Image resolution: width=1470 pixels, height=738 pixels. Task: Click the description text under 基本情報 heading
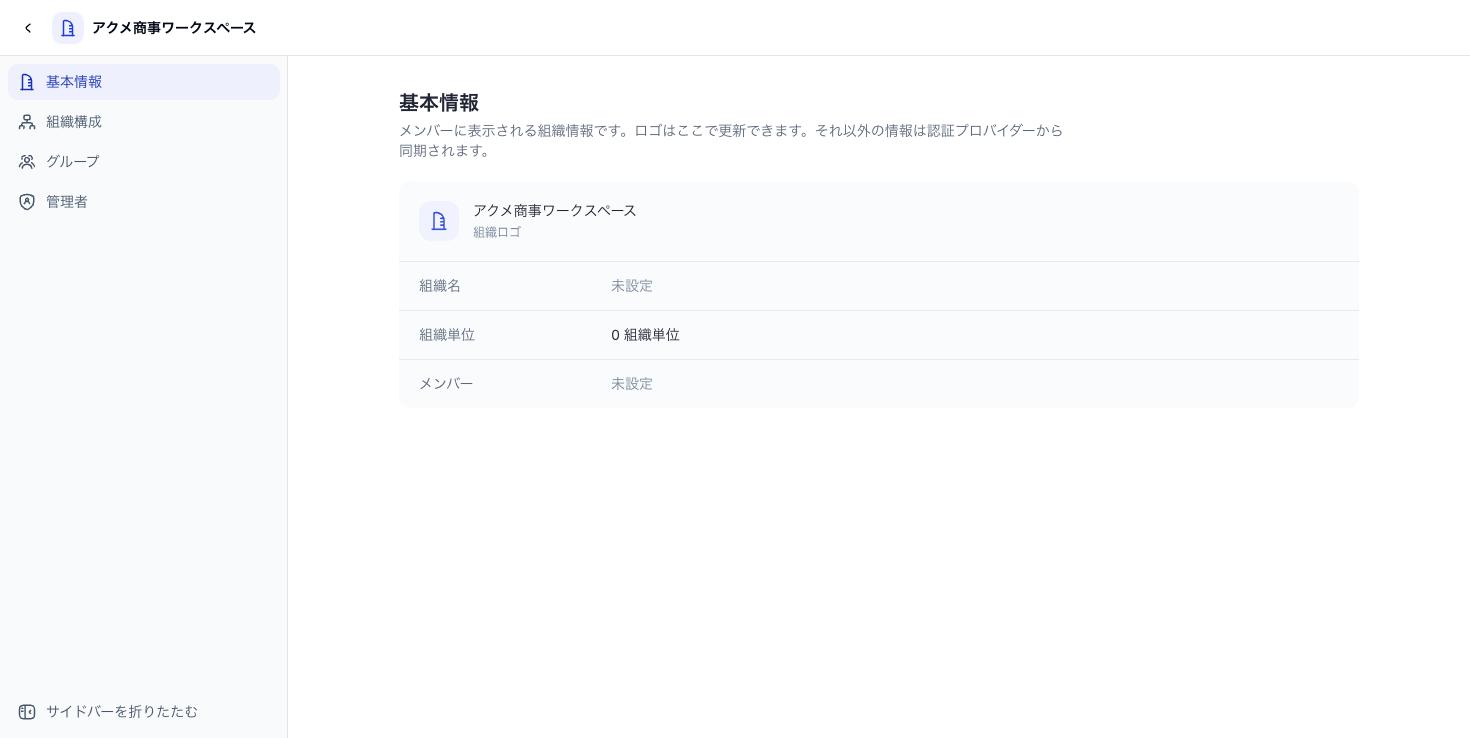[x=731, y=141]
